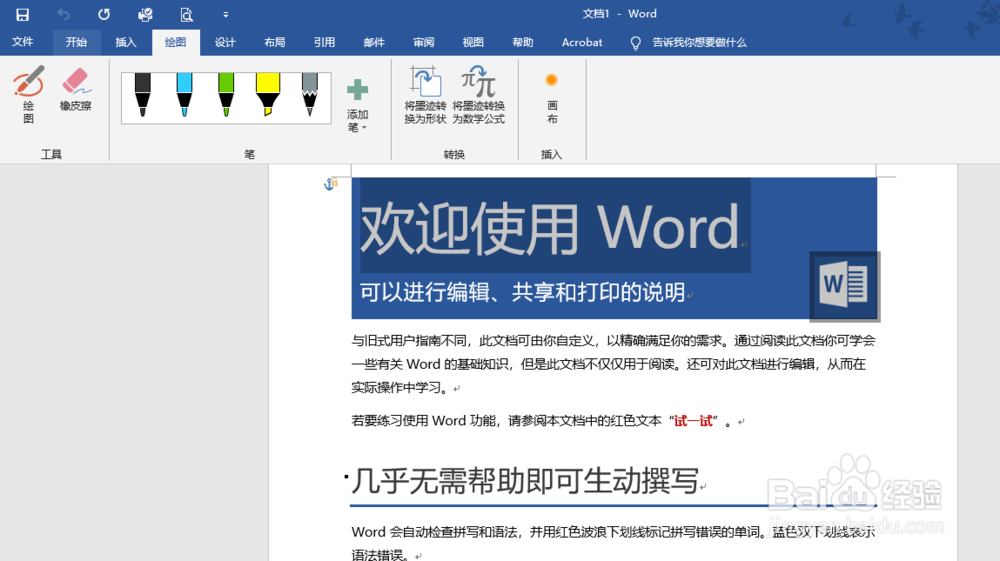1000x561 pixels.
Task: Click the heading 几乎无需帮助即可生动撰写
Action: [x=525, y=481]
